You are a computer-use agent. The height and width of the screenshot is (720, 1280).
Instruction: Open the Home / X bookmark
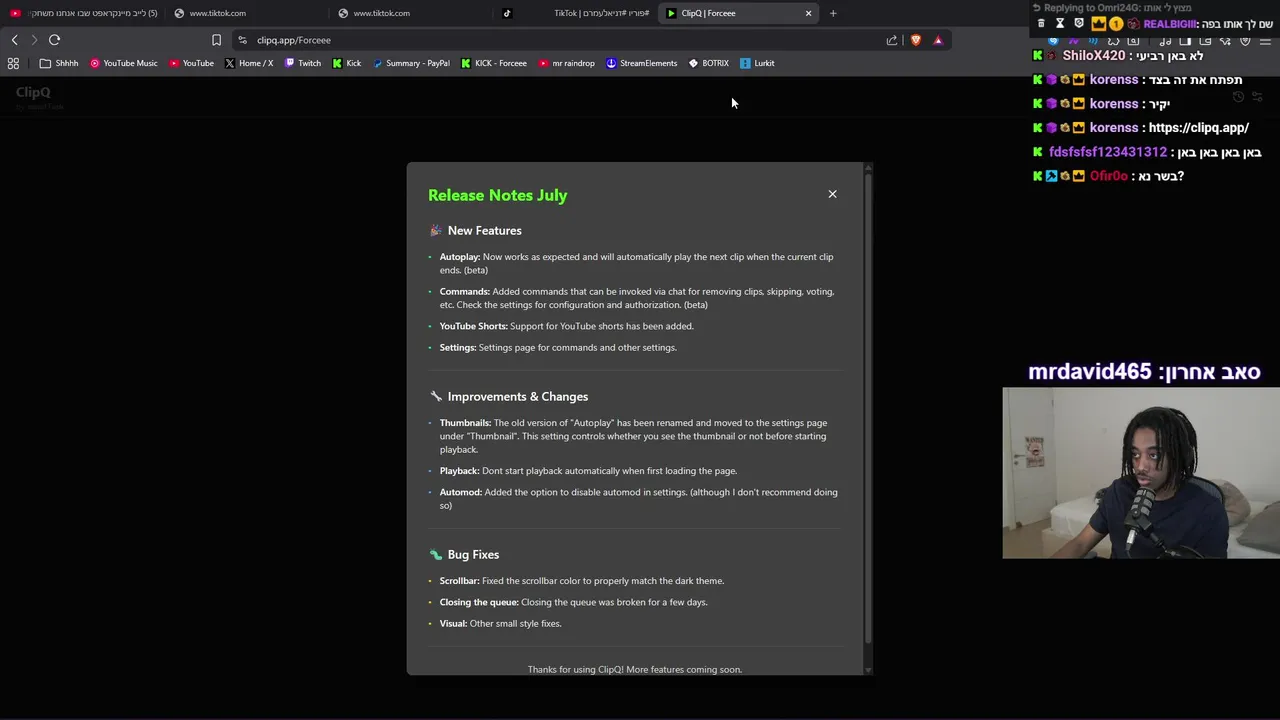click(x=249, y=63)
